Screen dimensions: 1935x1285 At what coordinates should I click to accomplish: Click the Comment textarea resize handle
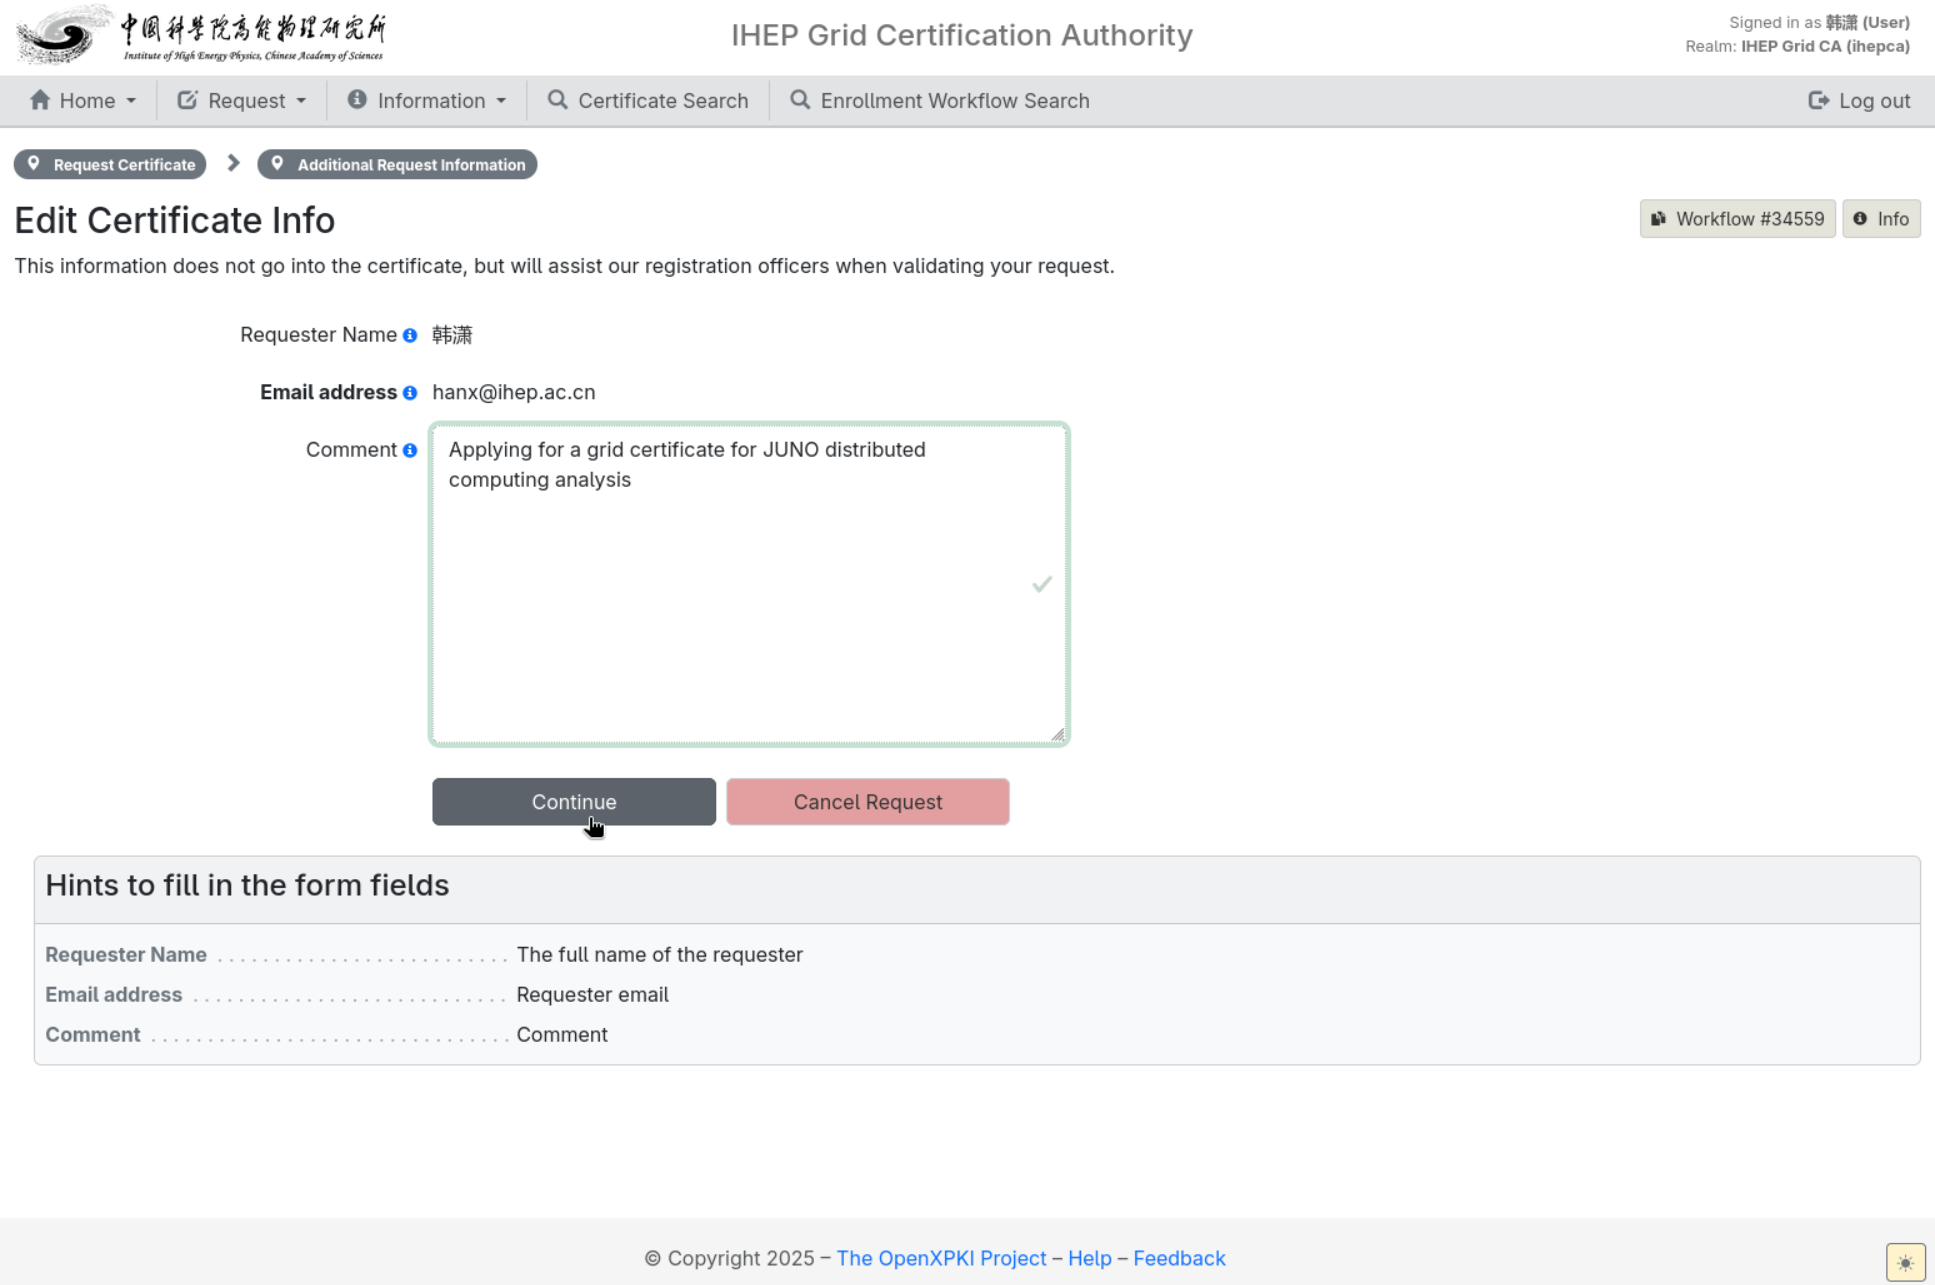1058,735
